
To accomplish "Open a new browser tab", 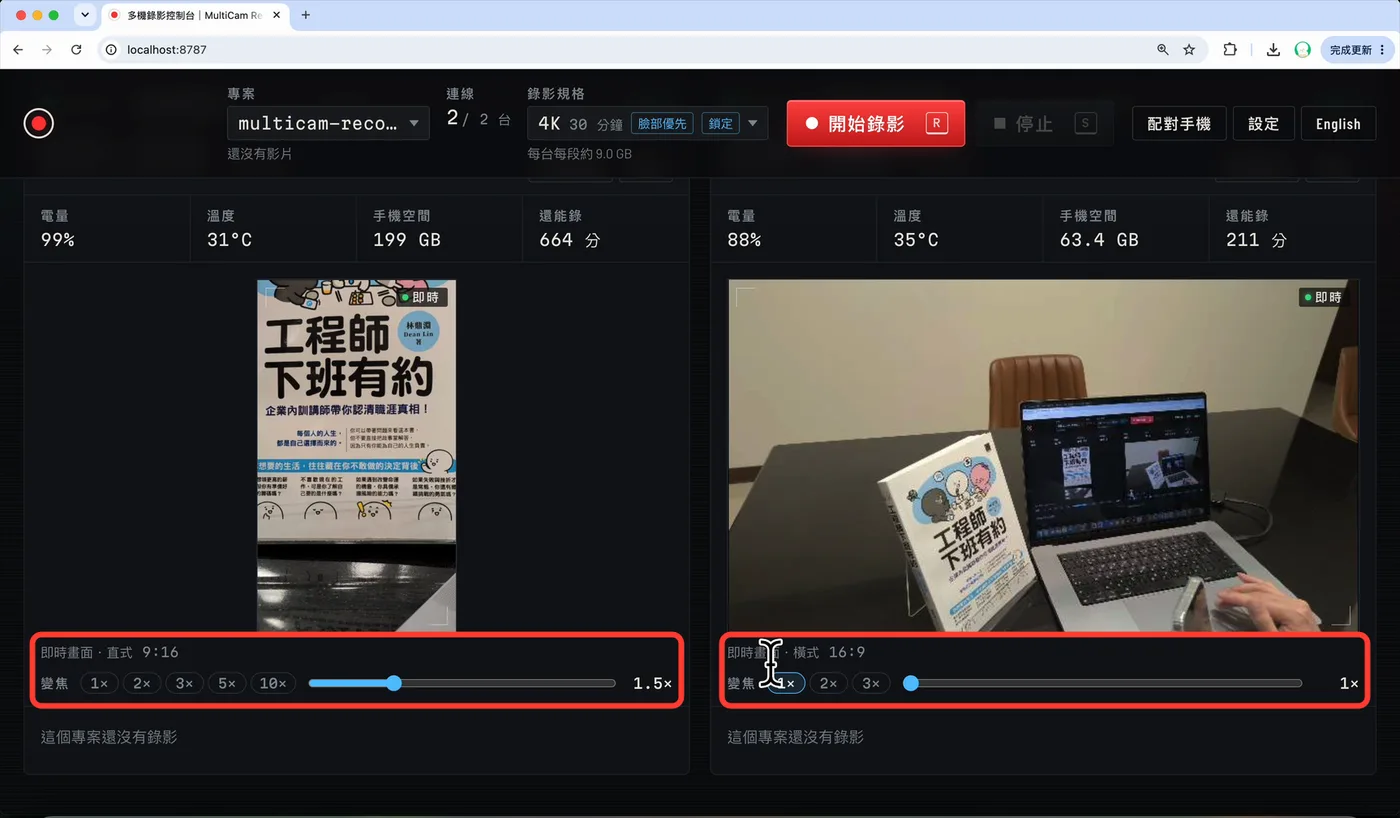I will tap(306, 15).
